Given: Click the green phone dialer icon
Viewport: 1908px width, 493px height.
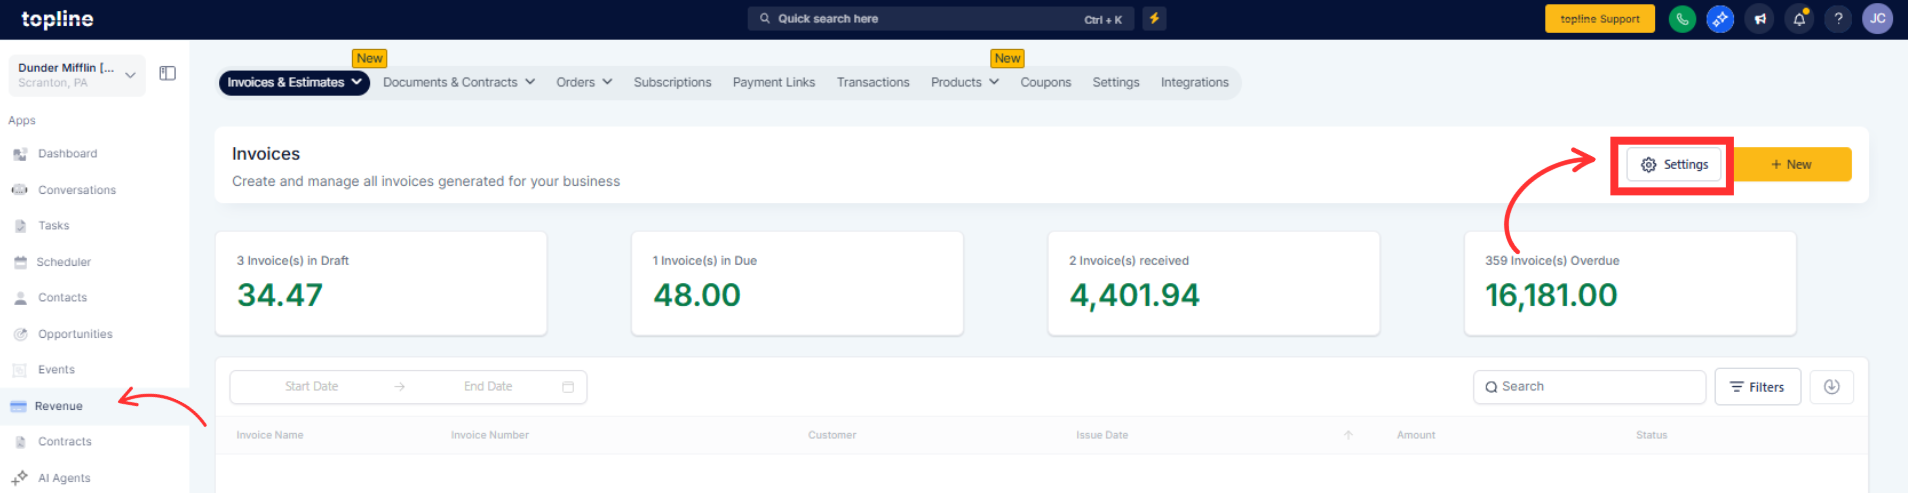Looking at the screenshot, I should (1682, 19).
